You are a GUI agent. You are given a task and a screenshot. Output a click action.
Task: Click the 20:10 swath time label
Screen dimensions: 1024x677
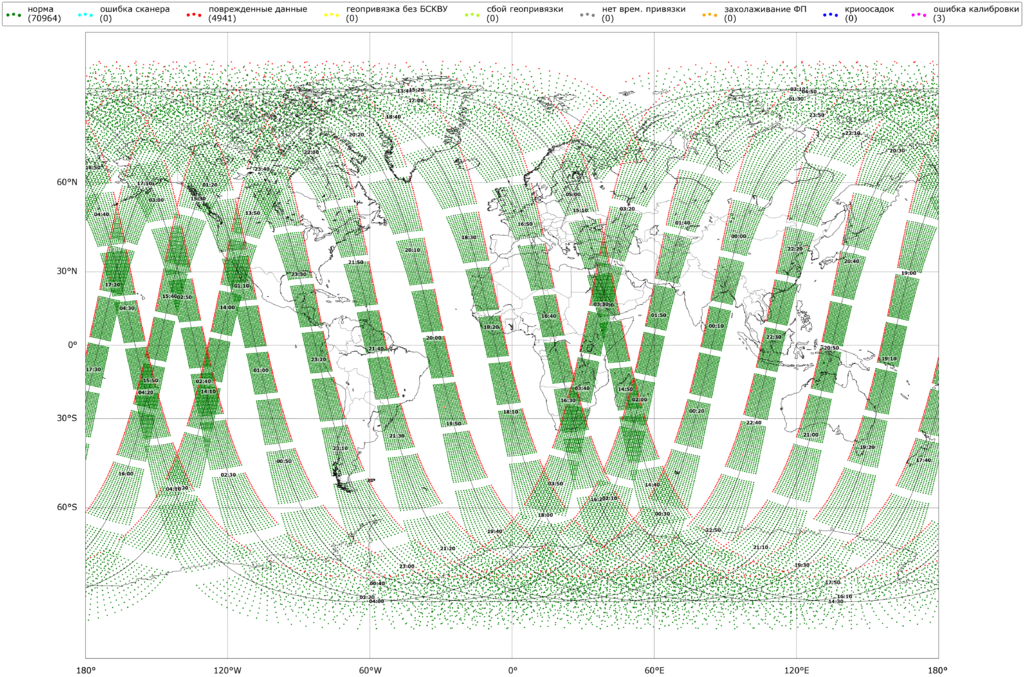click(413, 250)
